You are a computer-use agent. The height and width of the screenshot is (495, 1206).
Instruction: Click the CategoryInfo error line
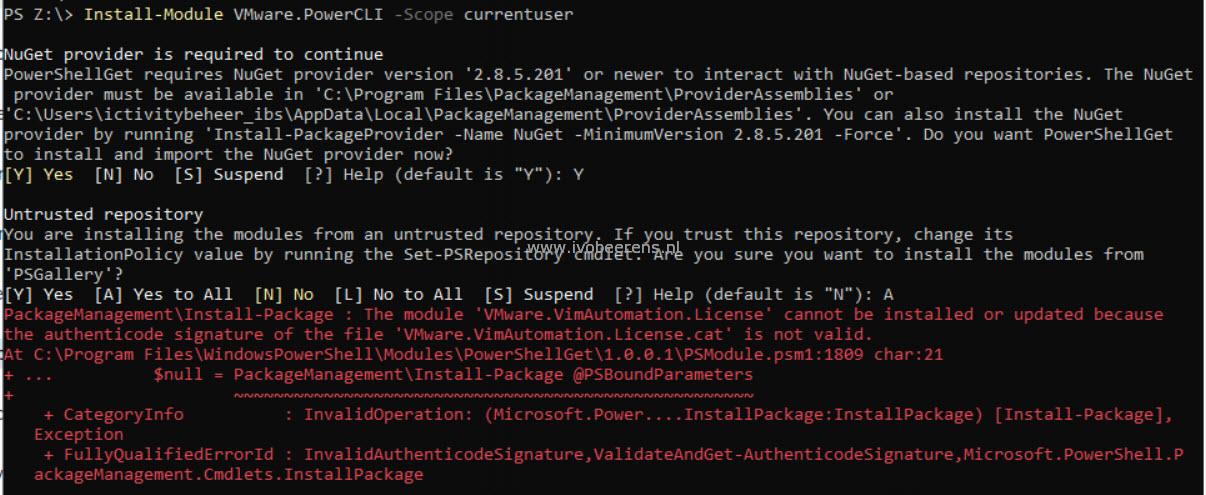point(588,424)
